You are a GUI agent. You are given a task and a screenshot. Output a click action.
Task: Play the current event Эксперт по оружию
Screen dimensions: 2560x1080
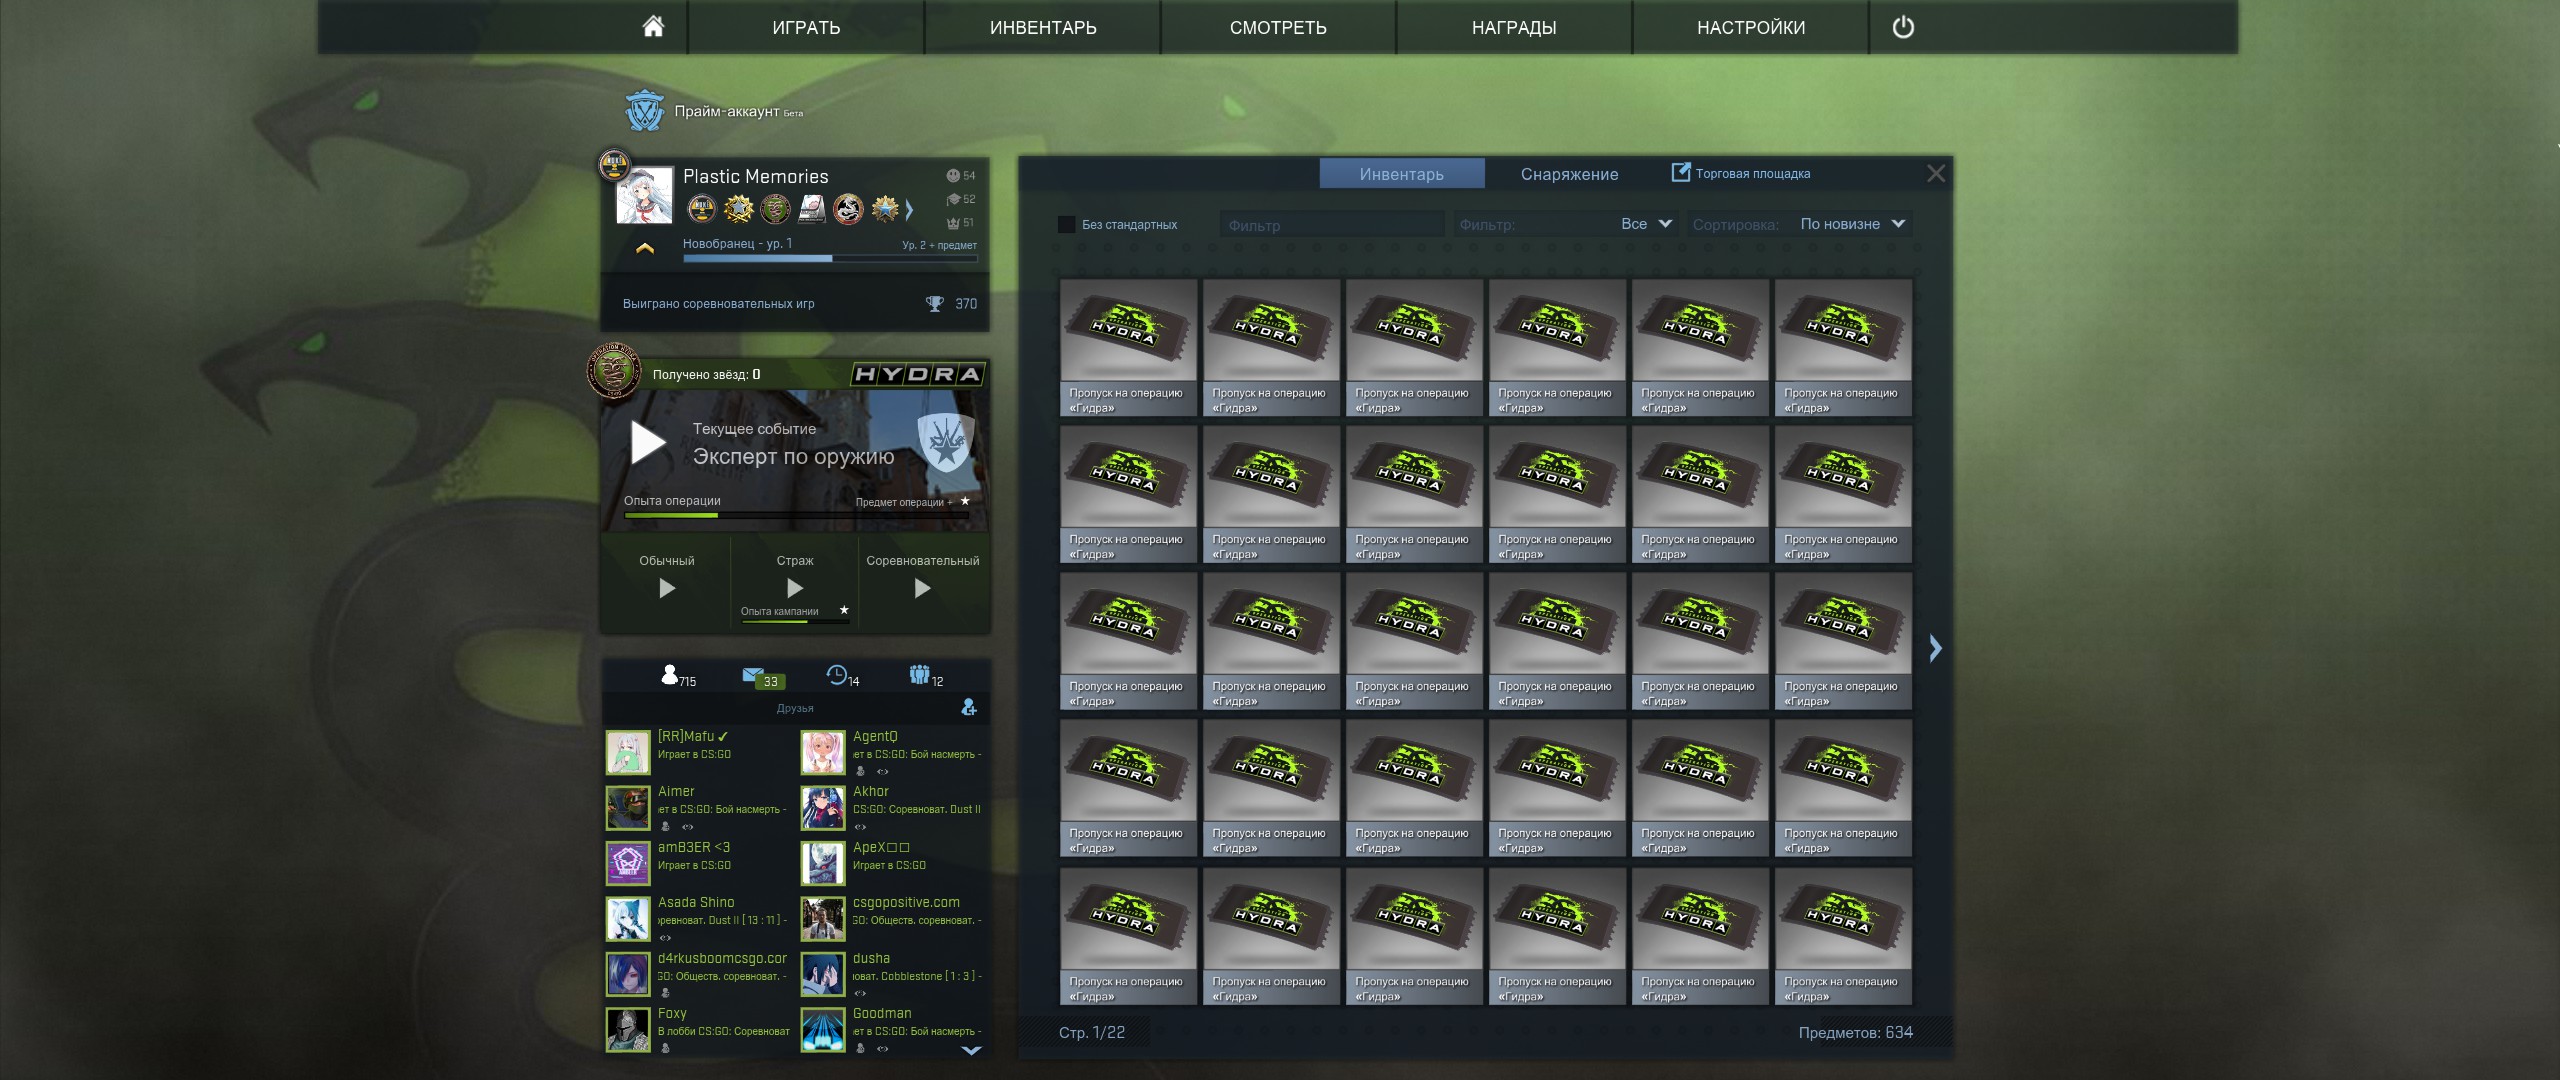(648, 442)
